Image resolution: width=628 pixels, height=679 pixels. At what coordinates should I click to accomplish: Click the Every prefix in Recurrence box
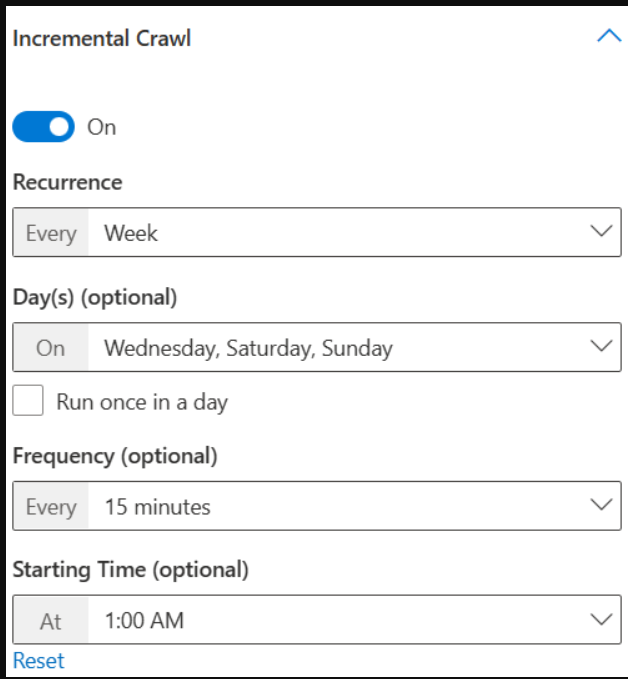[51, 233]
